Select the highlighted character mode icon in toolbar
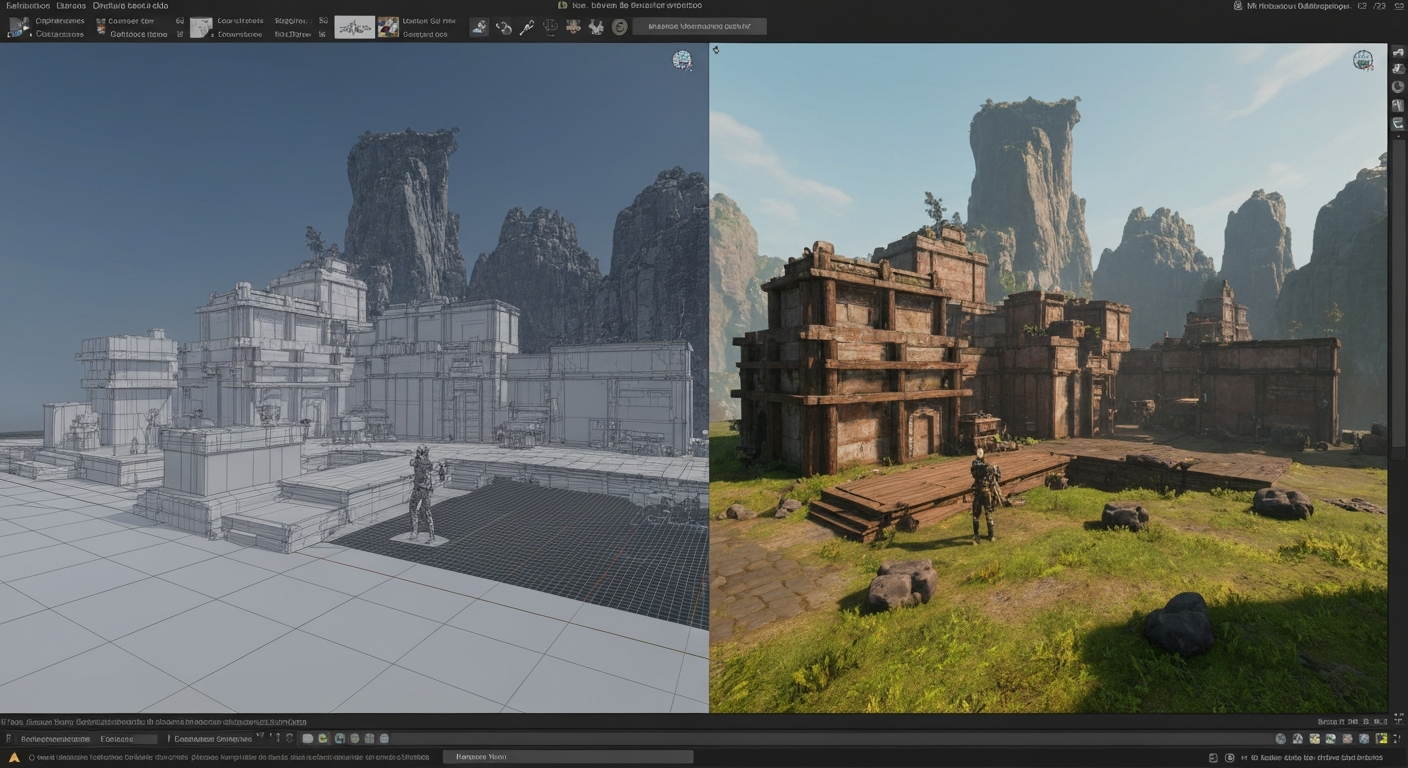The height and width of the screenshot is (768, 1408). pos(479,27)
